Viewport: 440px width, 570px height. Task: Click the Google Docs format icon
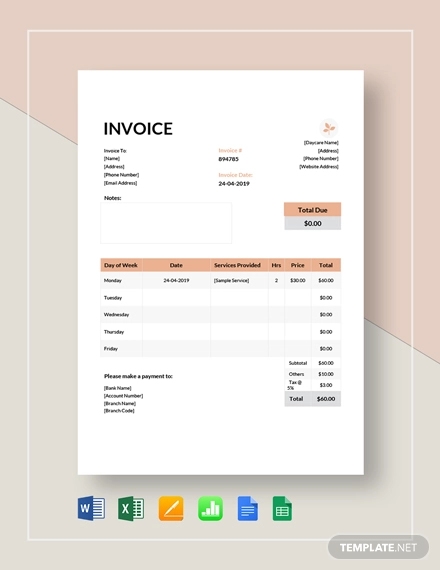pyautogui.click(x=248, y=509)
